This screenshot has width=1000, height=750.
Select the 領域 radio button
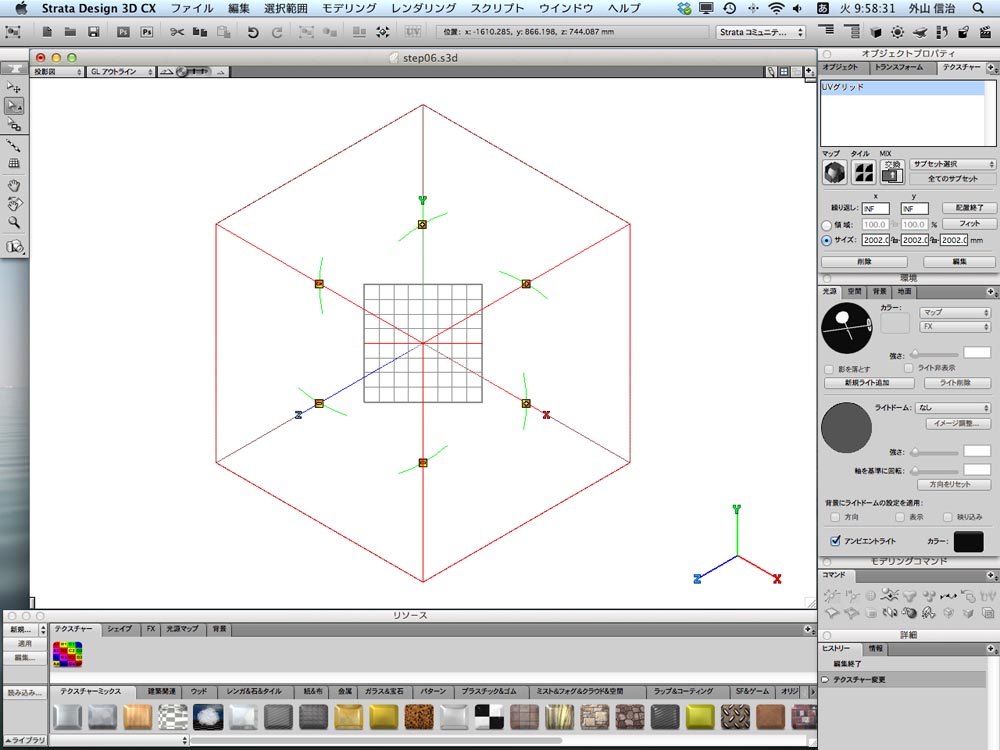point(827,225)
